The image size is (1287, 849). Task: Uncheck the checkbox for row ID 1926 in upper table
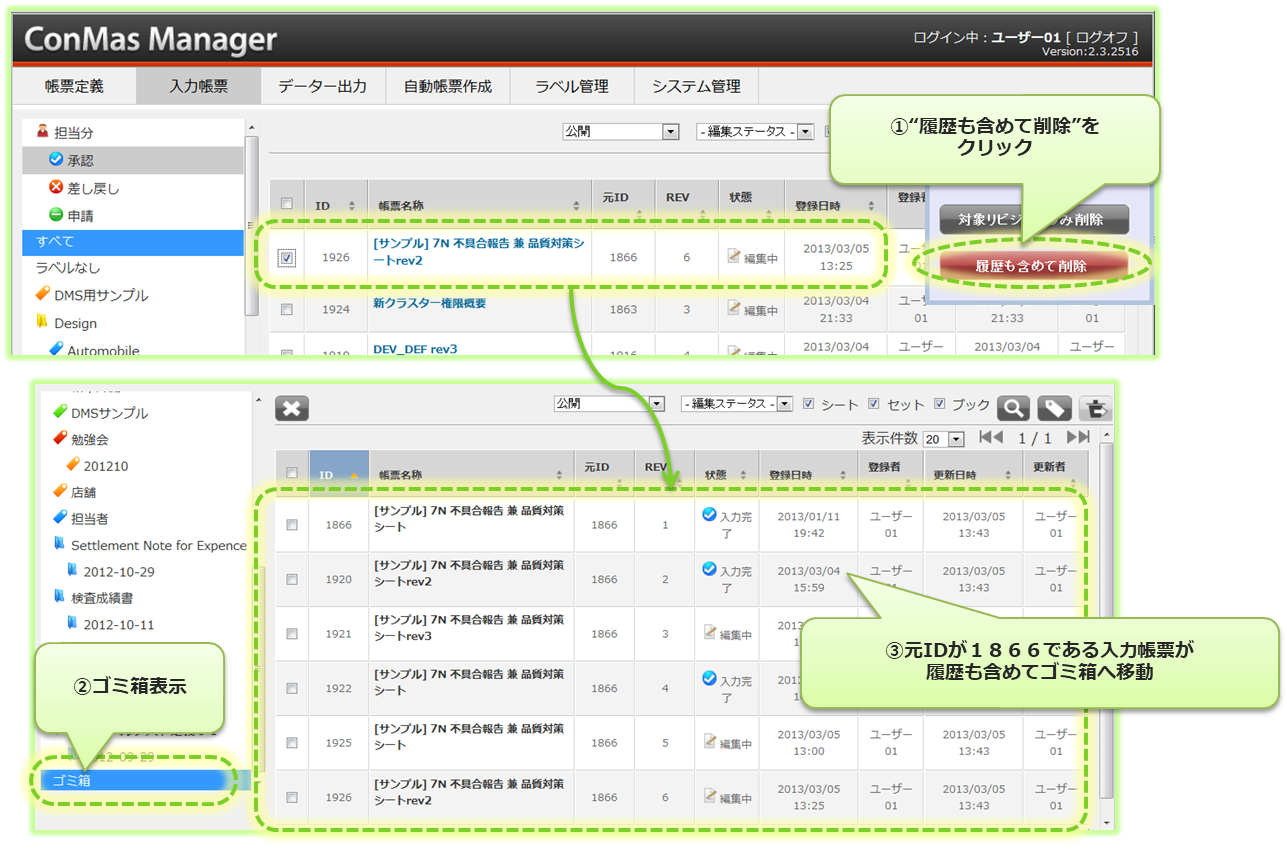pos(287,258)
